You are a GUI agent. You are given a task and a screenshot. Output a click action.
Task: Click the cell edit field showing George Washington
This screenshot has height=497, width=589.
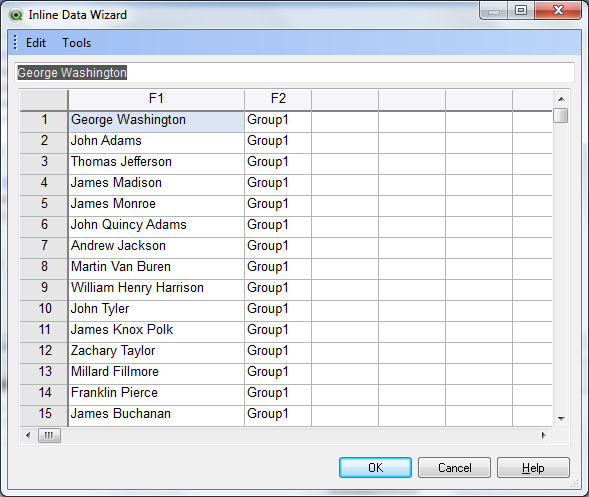point(295,73)
